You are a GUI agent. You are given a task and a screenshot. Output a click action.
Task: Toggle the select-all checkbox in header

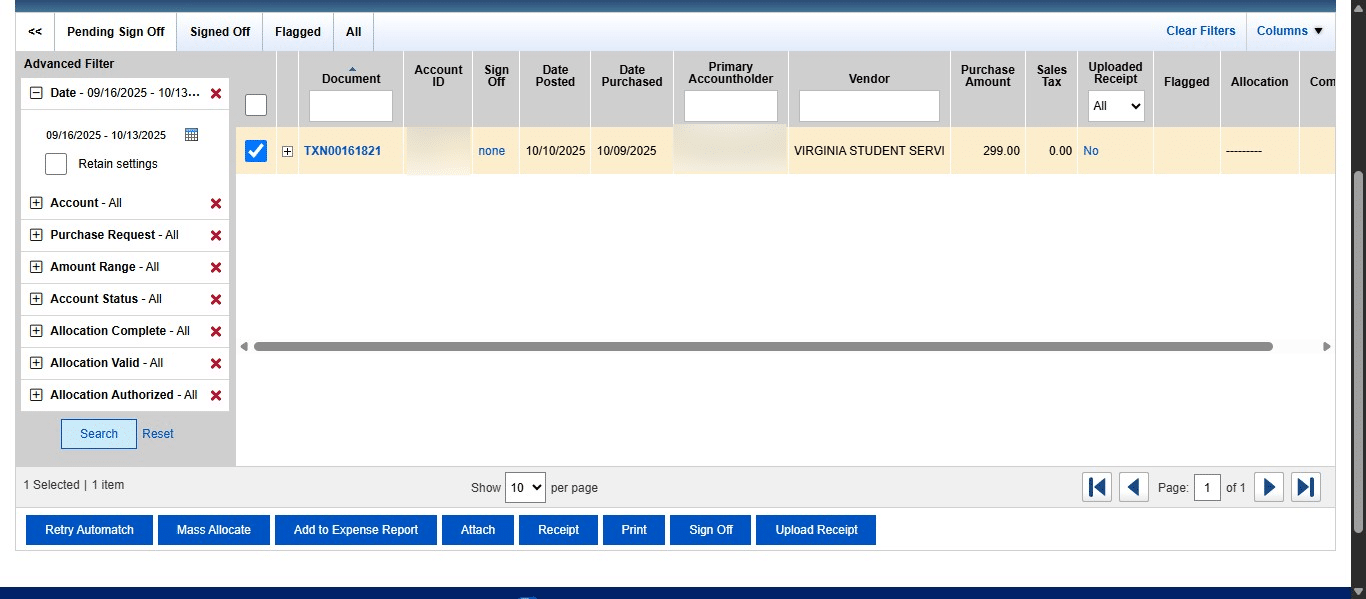(256, 104)
